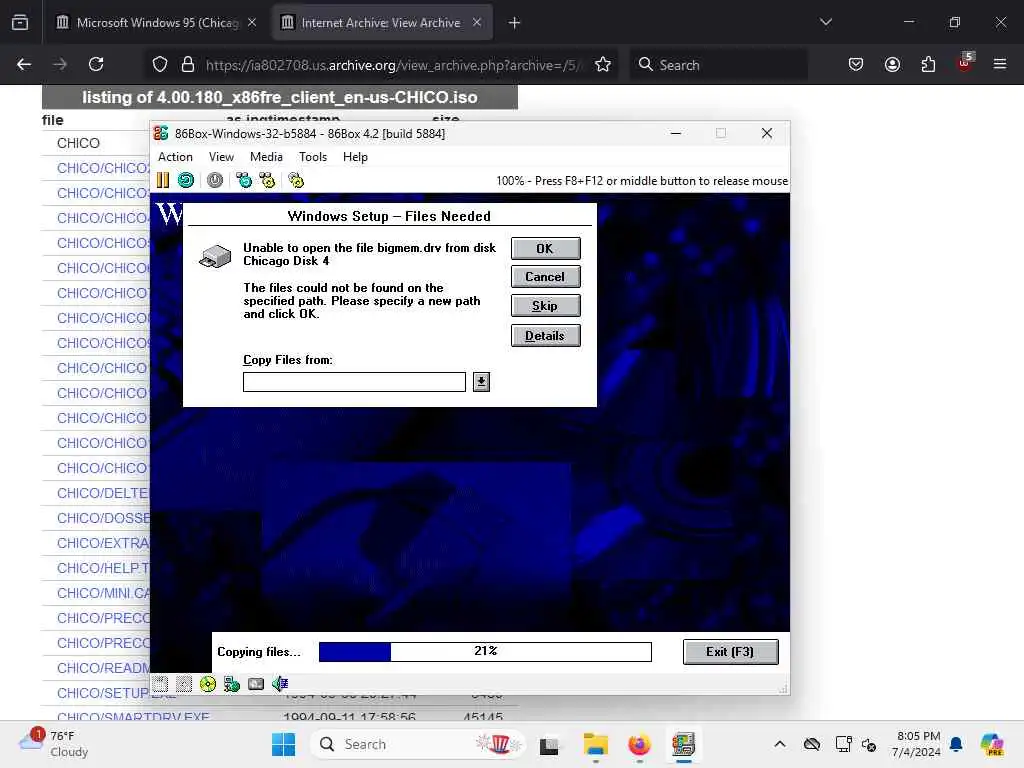The image size is (1024, 768).
Task: Click the floppy drive icon in Setup dialog
Action: coord(215,257)
